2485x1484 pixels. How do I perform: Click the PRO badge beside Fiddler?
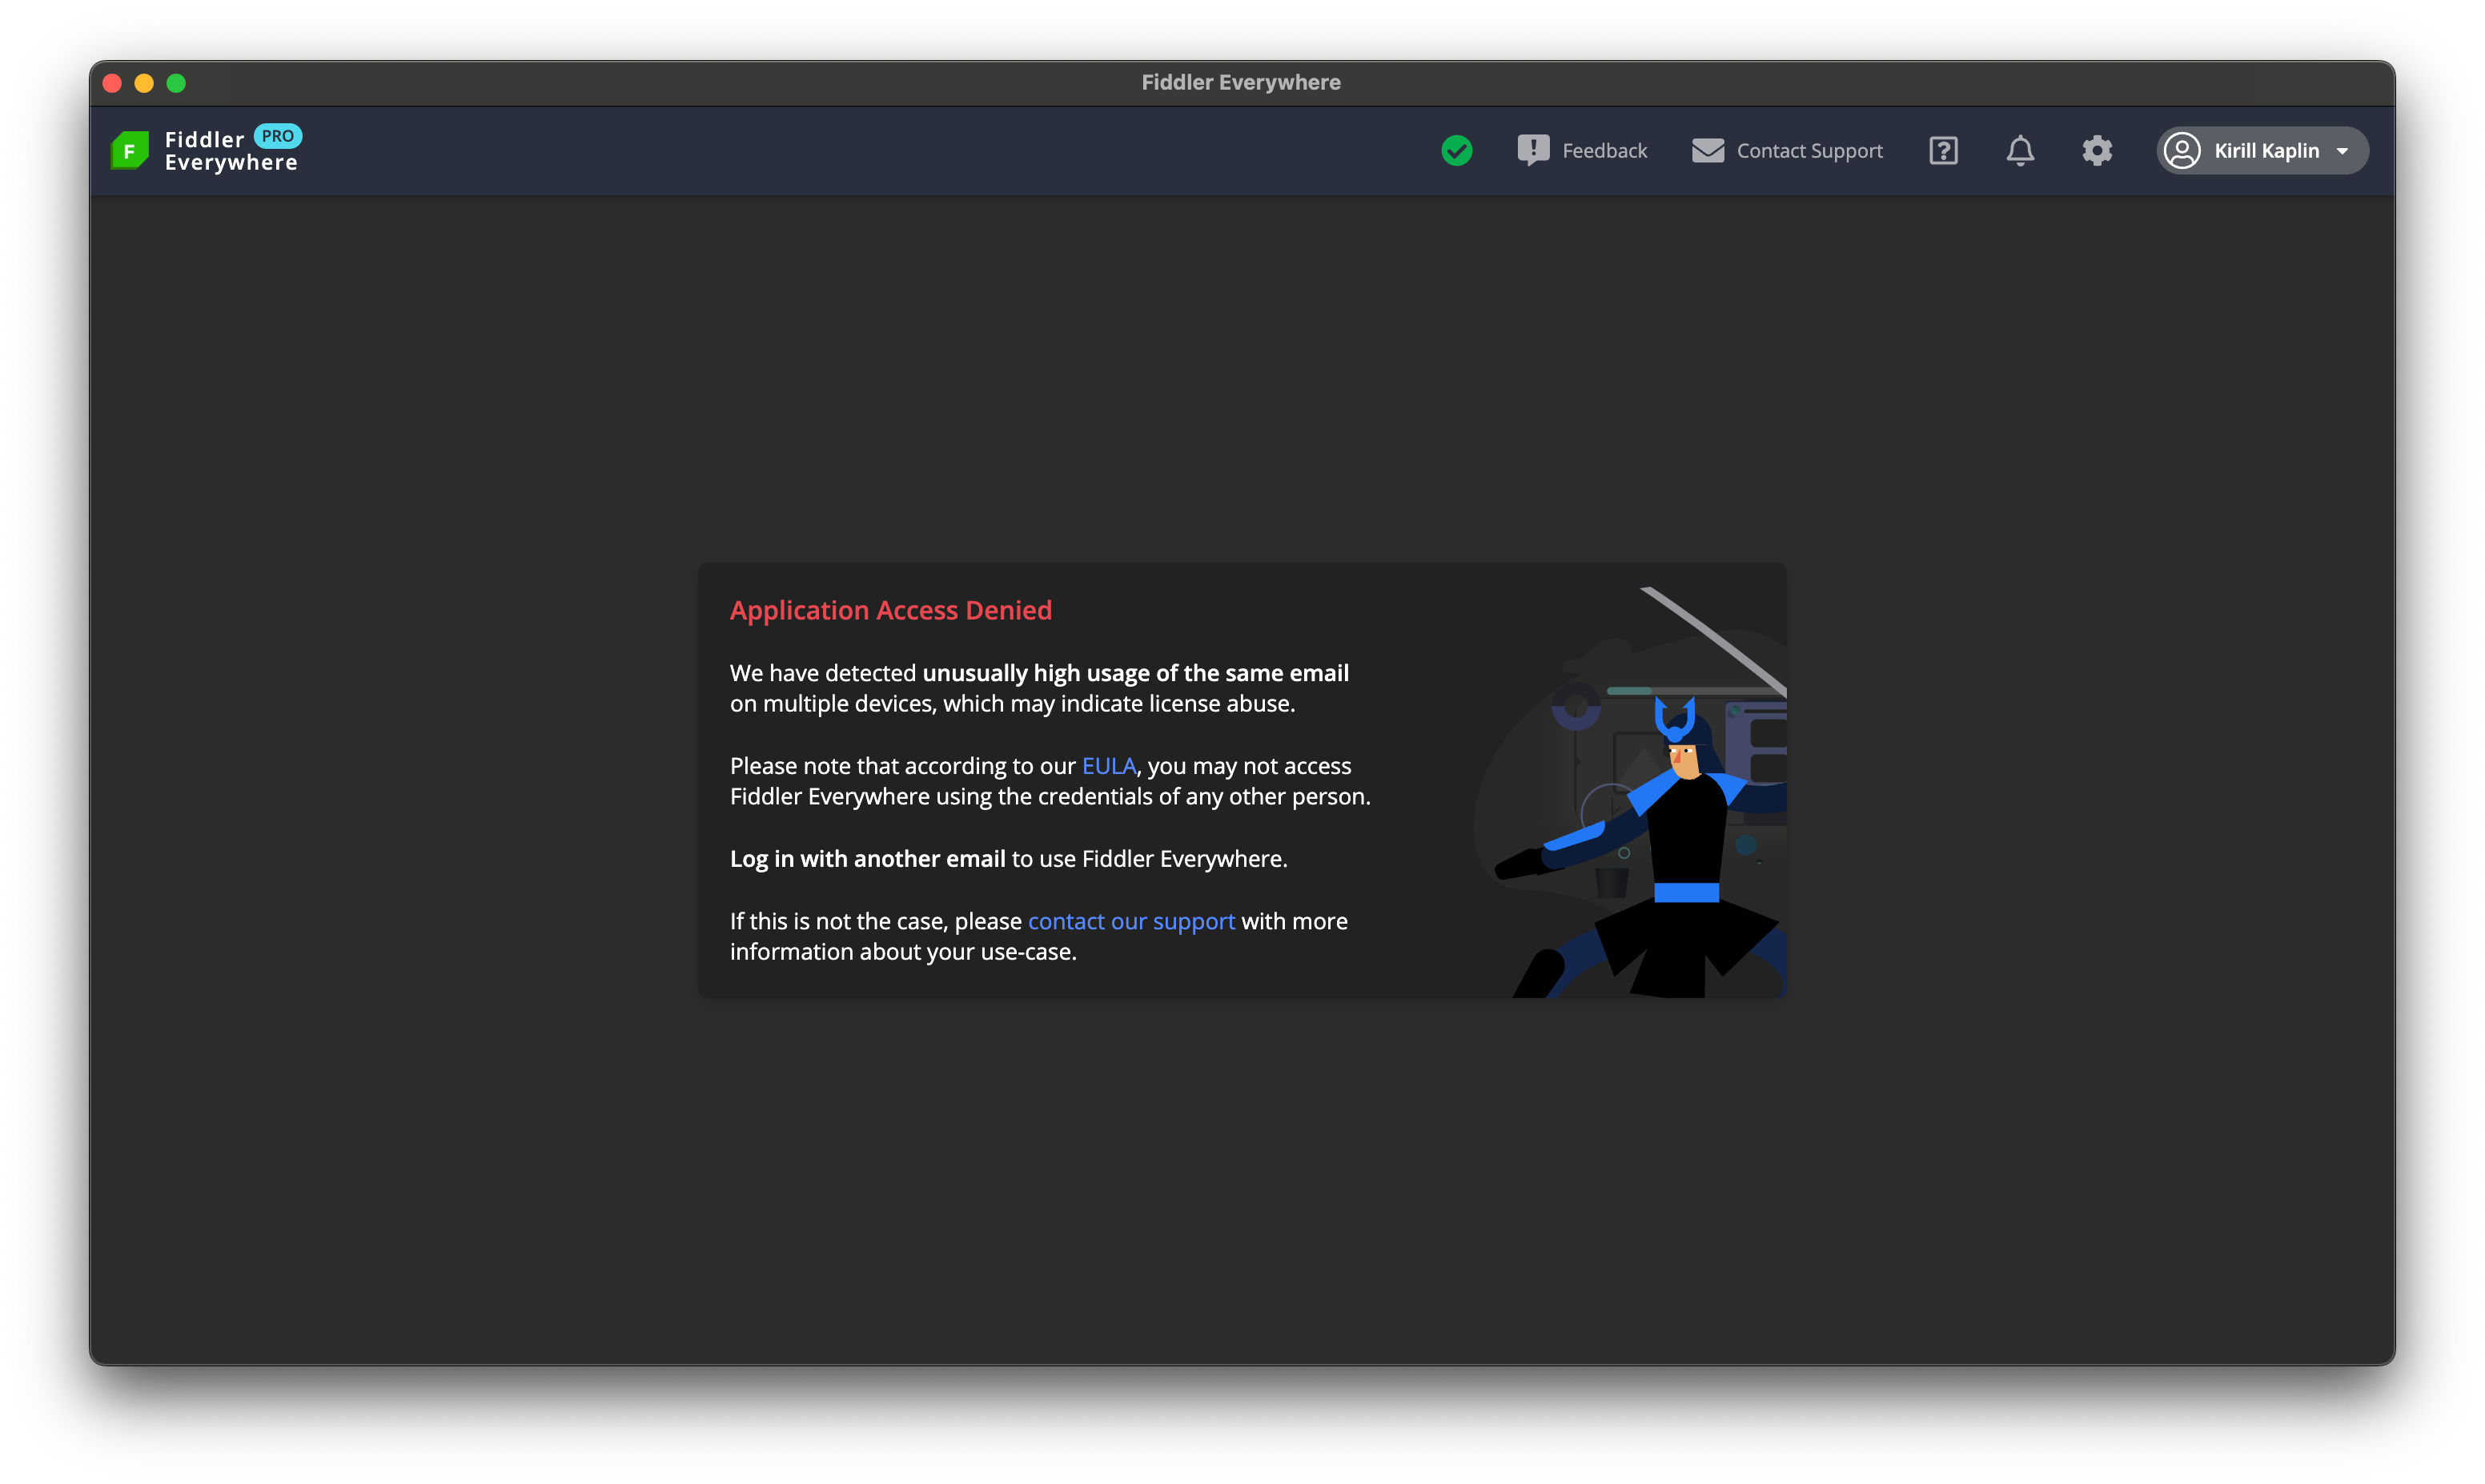277,136
